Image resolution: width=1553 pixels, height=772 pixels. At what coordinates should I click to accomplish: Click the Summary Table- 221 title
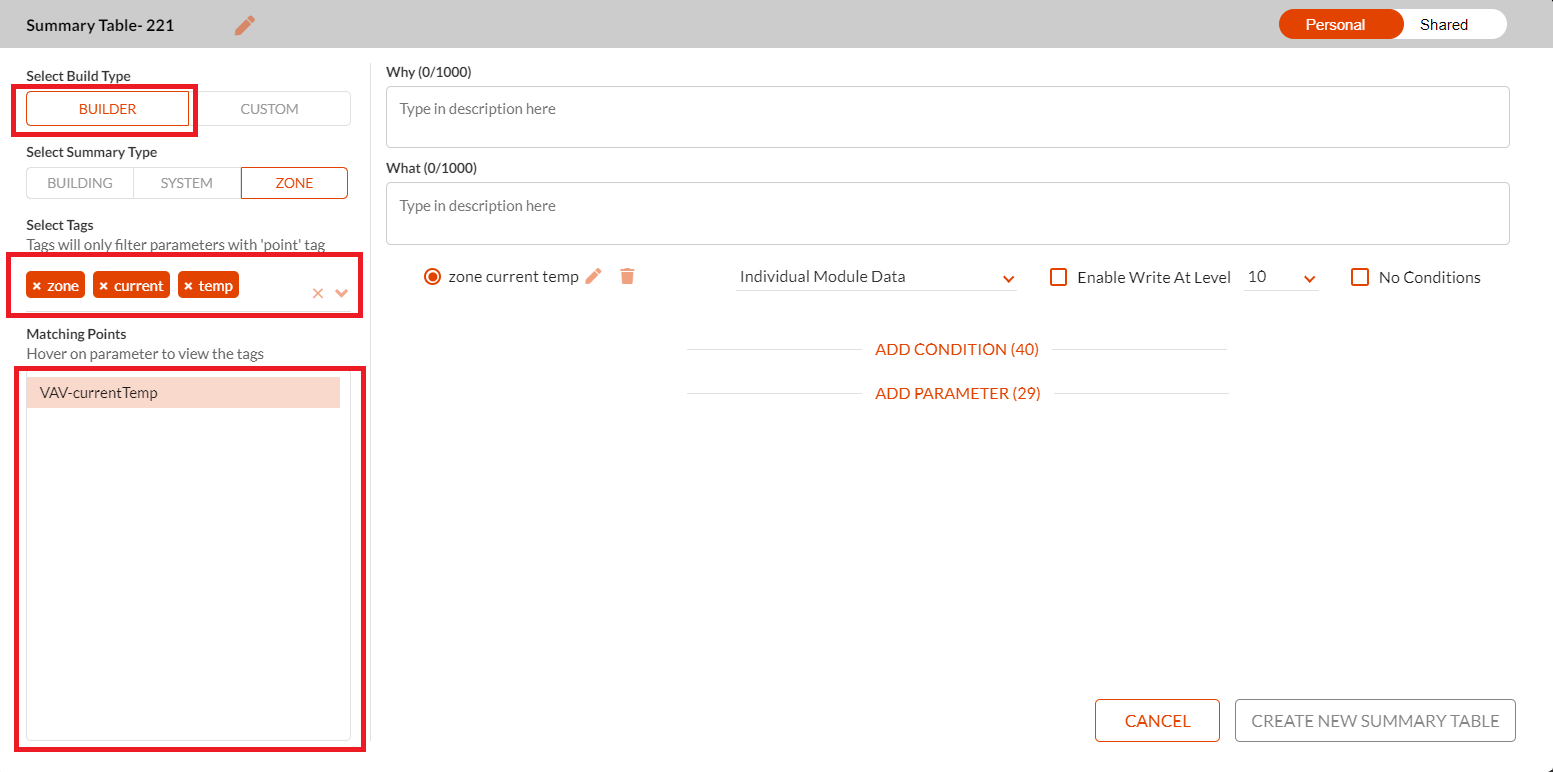(x=100, y=26)
